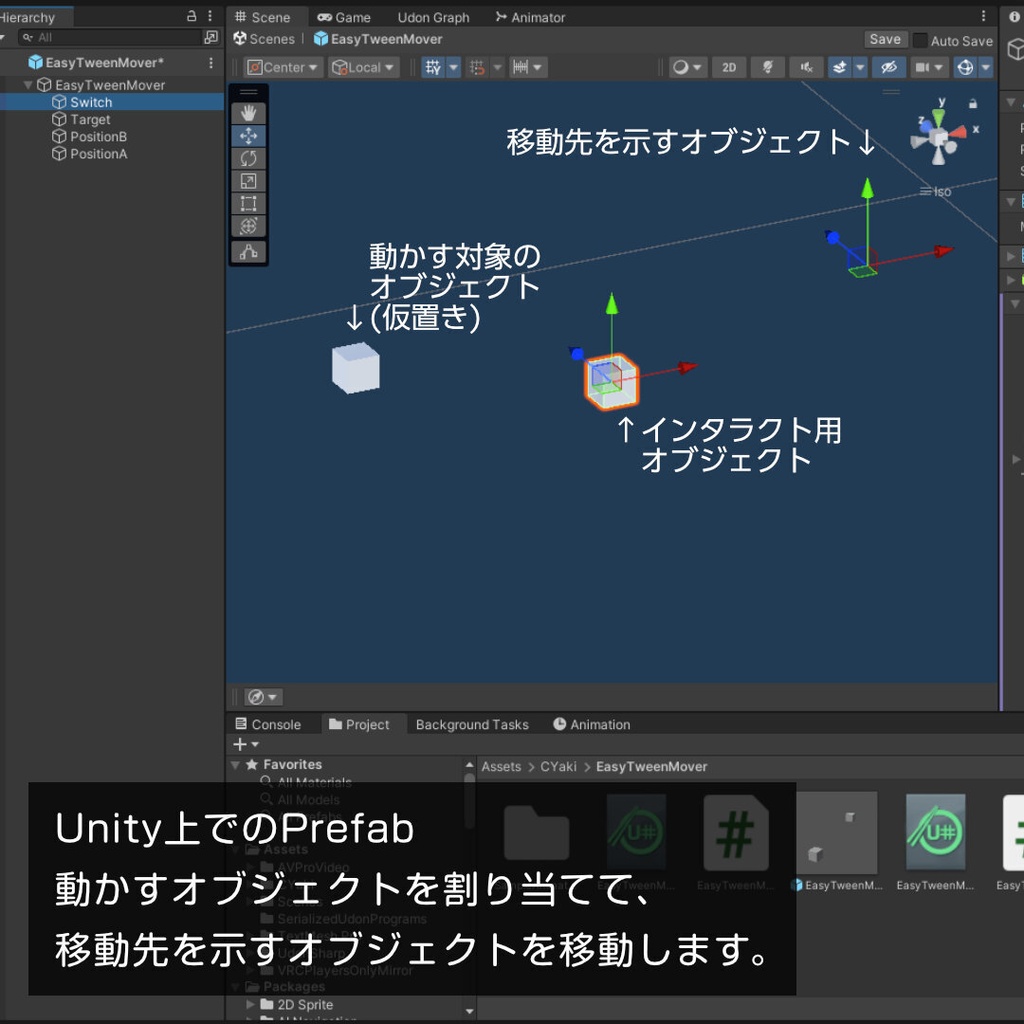Toggle grid snapping button
1024x1024 pixels.
[477, 67]
